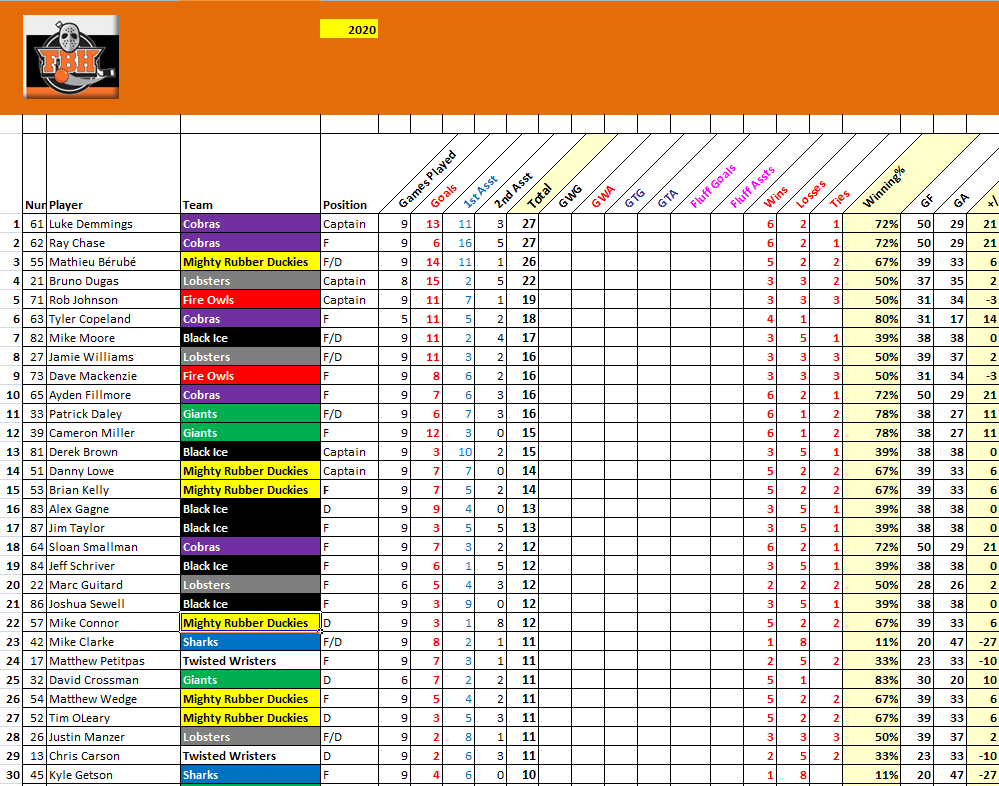
Task: Select Mike Clarke's blue Sharks team cell
Action: point(250,642)
